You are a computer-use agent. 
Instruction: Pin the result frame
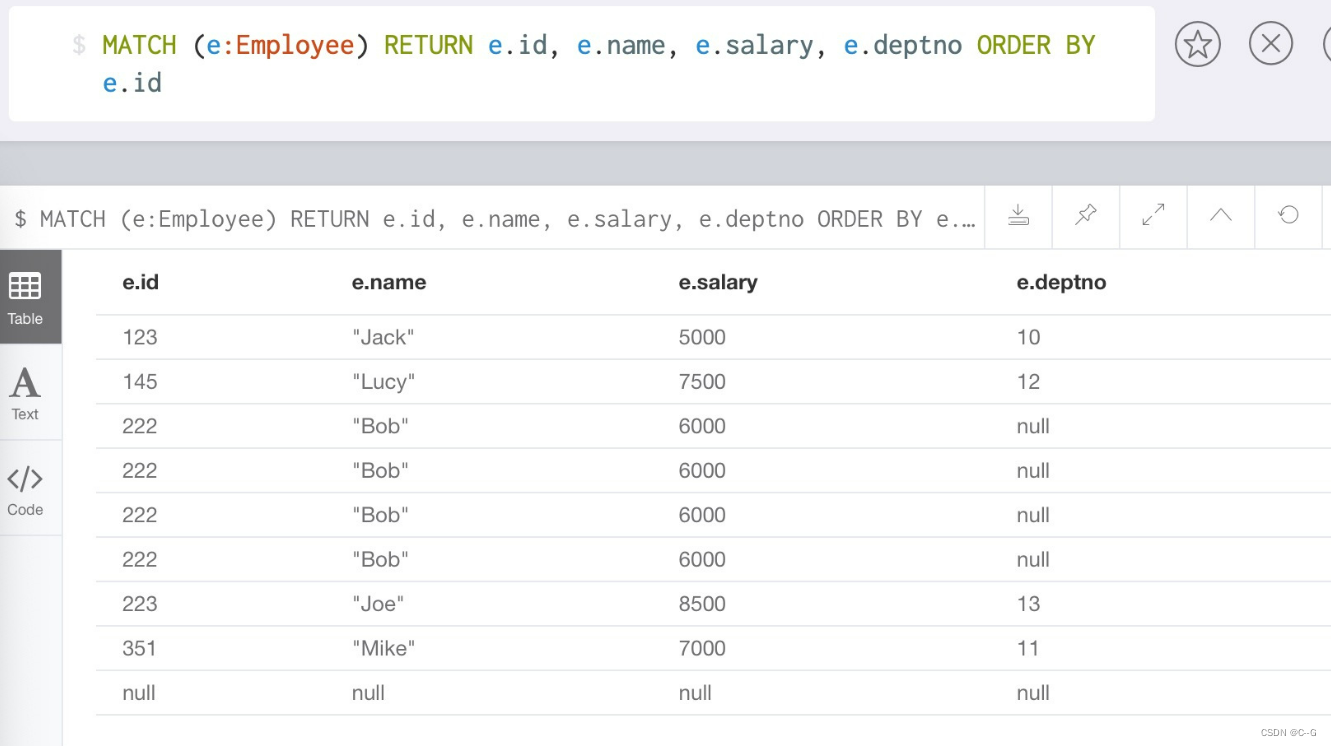coord(1086,215)
